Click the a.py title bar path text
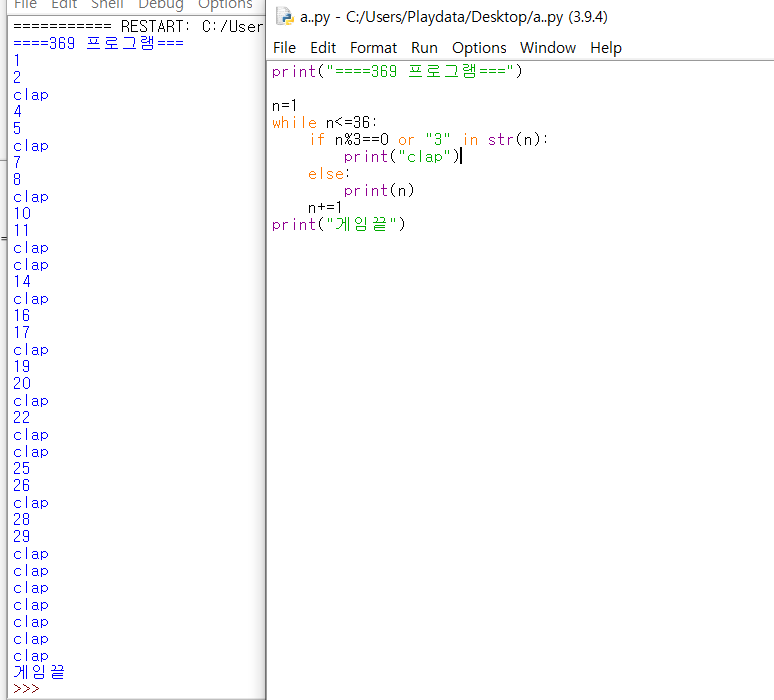This screenshot has width=774, height=700. click(454, 17)
